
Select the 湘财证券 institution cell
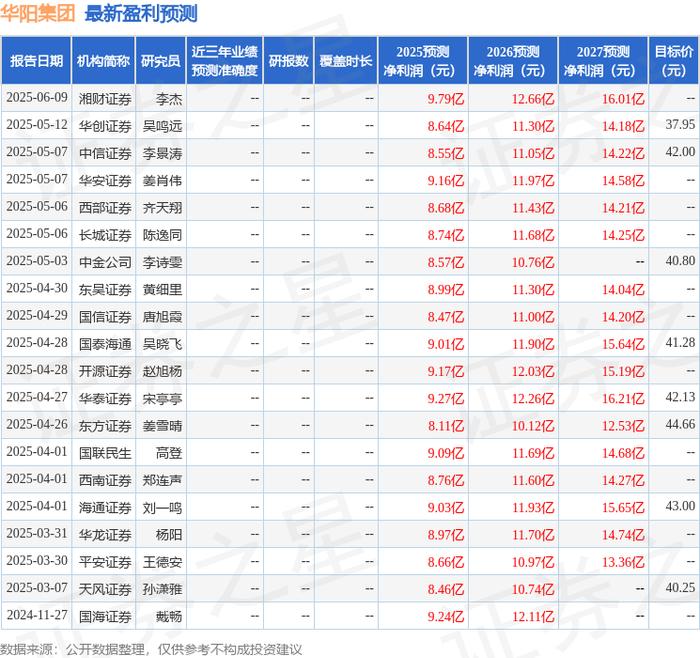[105, 99]
